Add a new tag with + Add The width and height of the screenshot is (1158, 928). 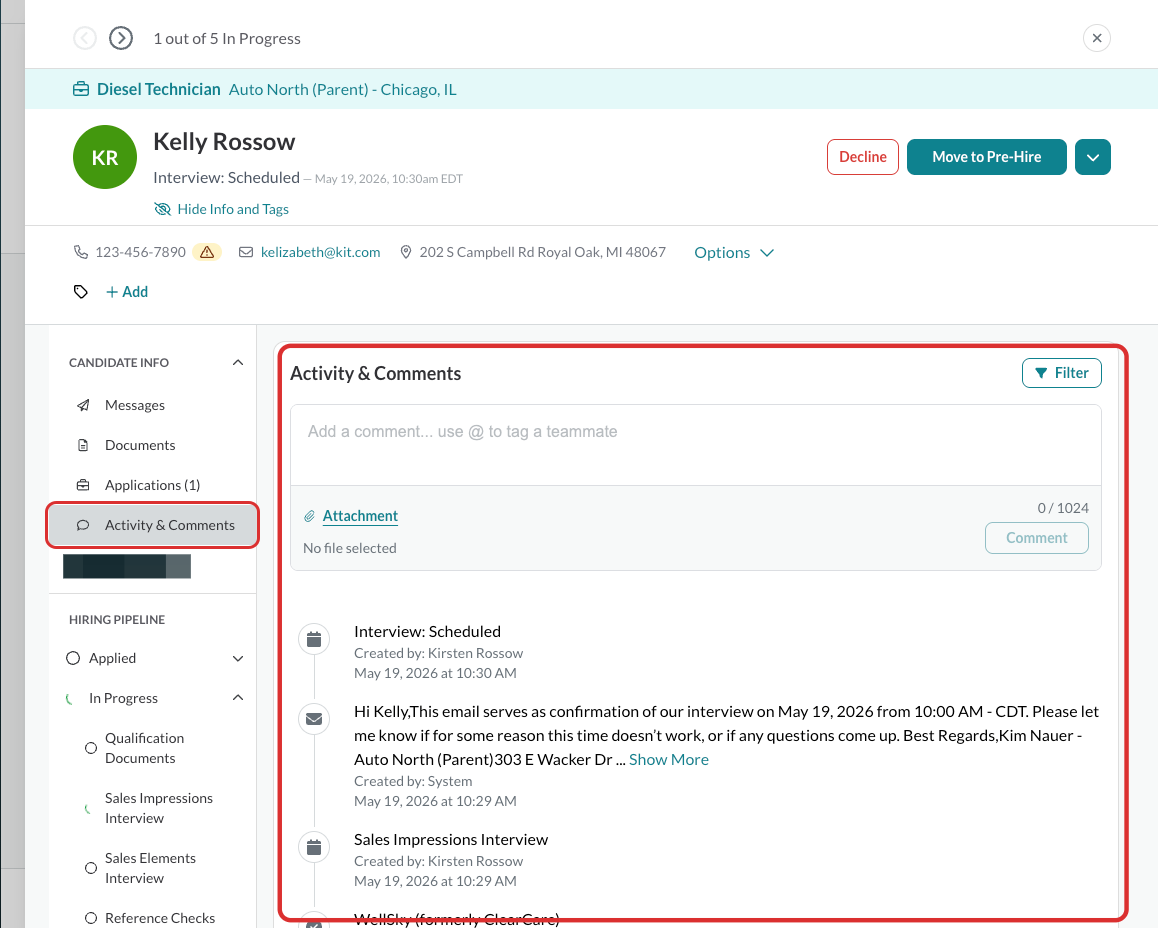point(127,292)
